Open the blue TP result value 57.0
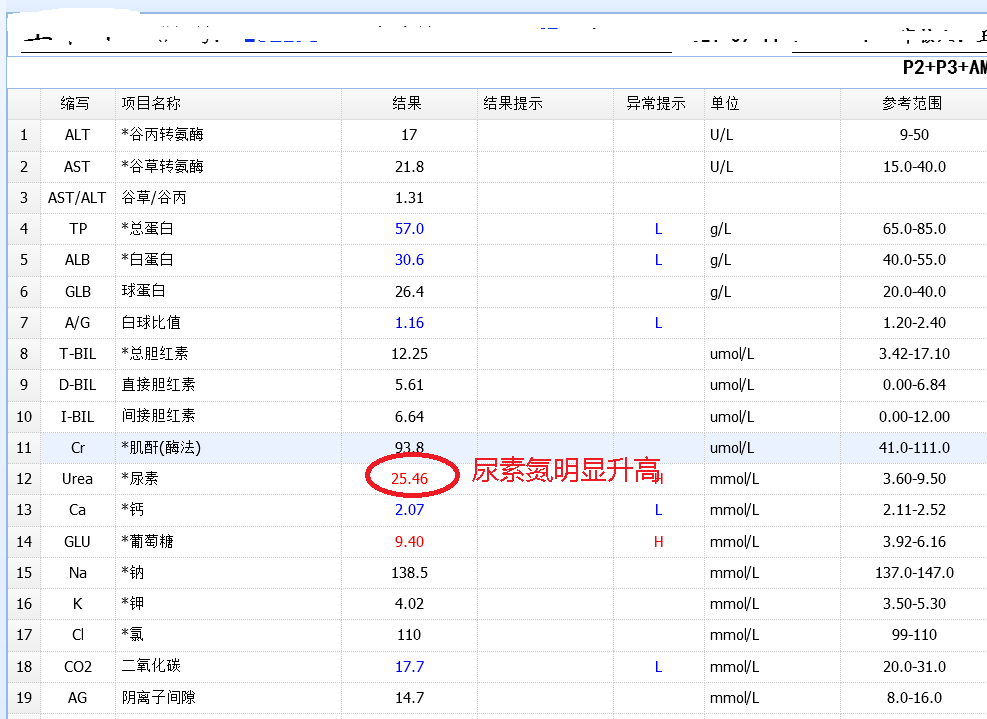The width and height of the screenshot is (987, 719). click(x=409, y=228)
